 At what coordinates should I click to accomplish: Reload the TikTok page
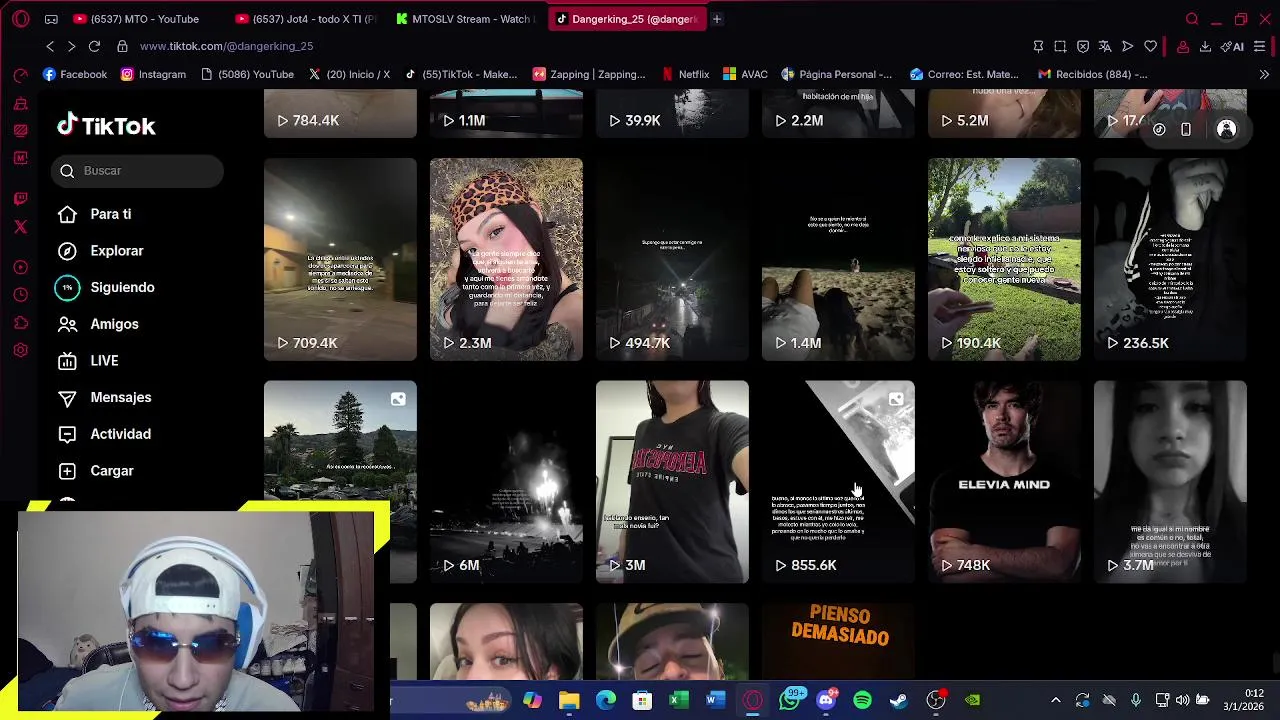point(94,46)
